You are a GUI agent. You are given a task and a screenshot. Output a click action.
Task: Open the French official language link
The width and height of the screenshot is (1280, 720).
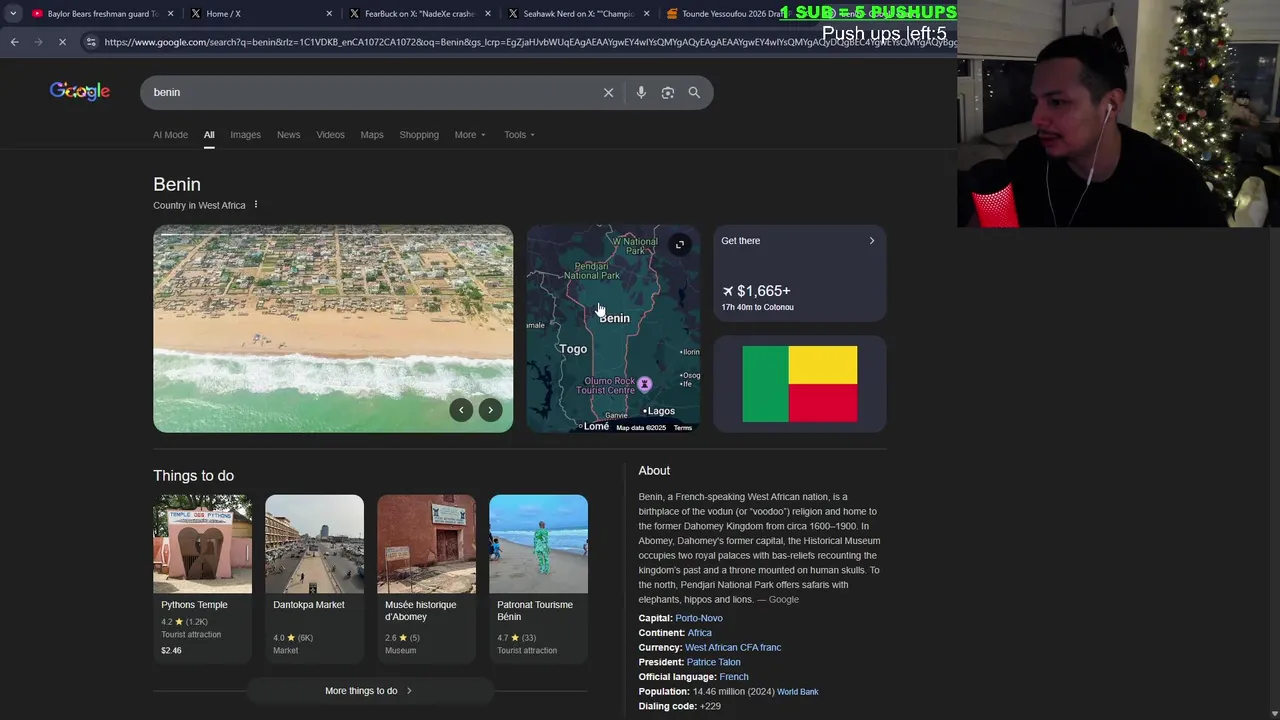(x=734, y=677)
